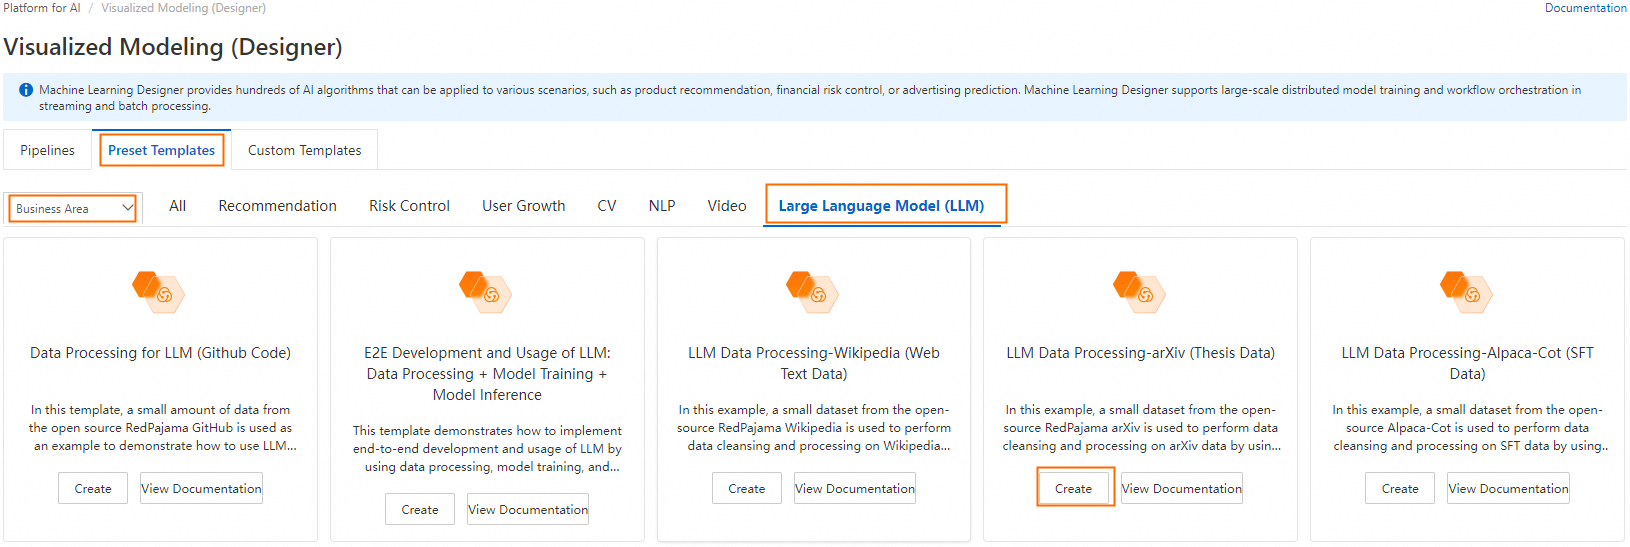Select the CV category filter
The width and height of the screenshot is (1630, 547).
tap(607, 206)
